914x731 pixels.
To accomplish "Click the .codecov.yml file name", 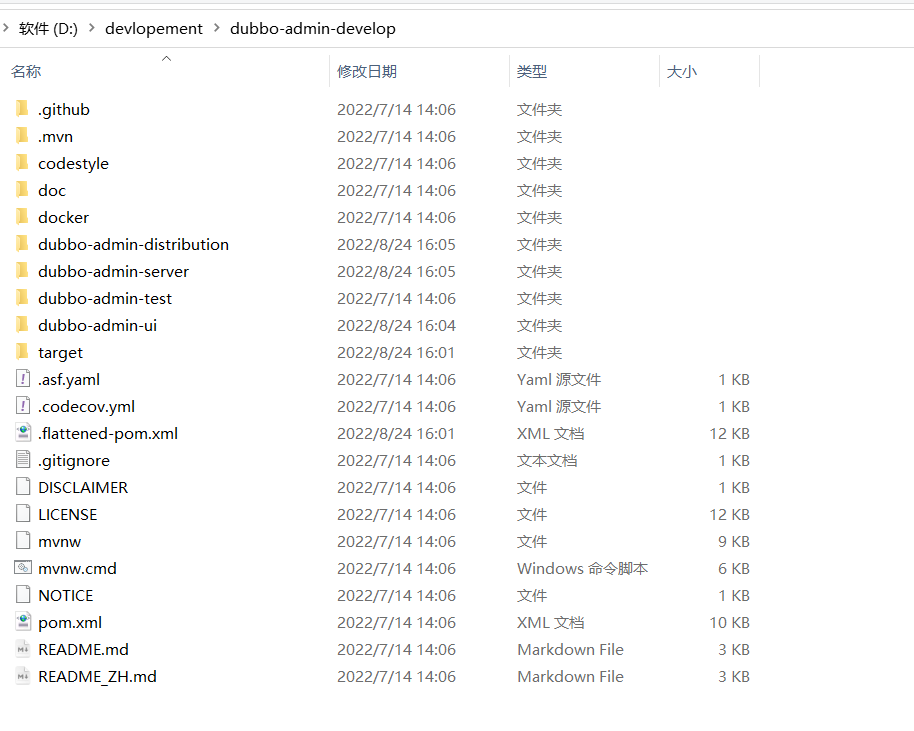I will (86, 406).
